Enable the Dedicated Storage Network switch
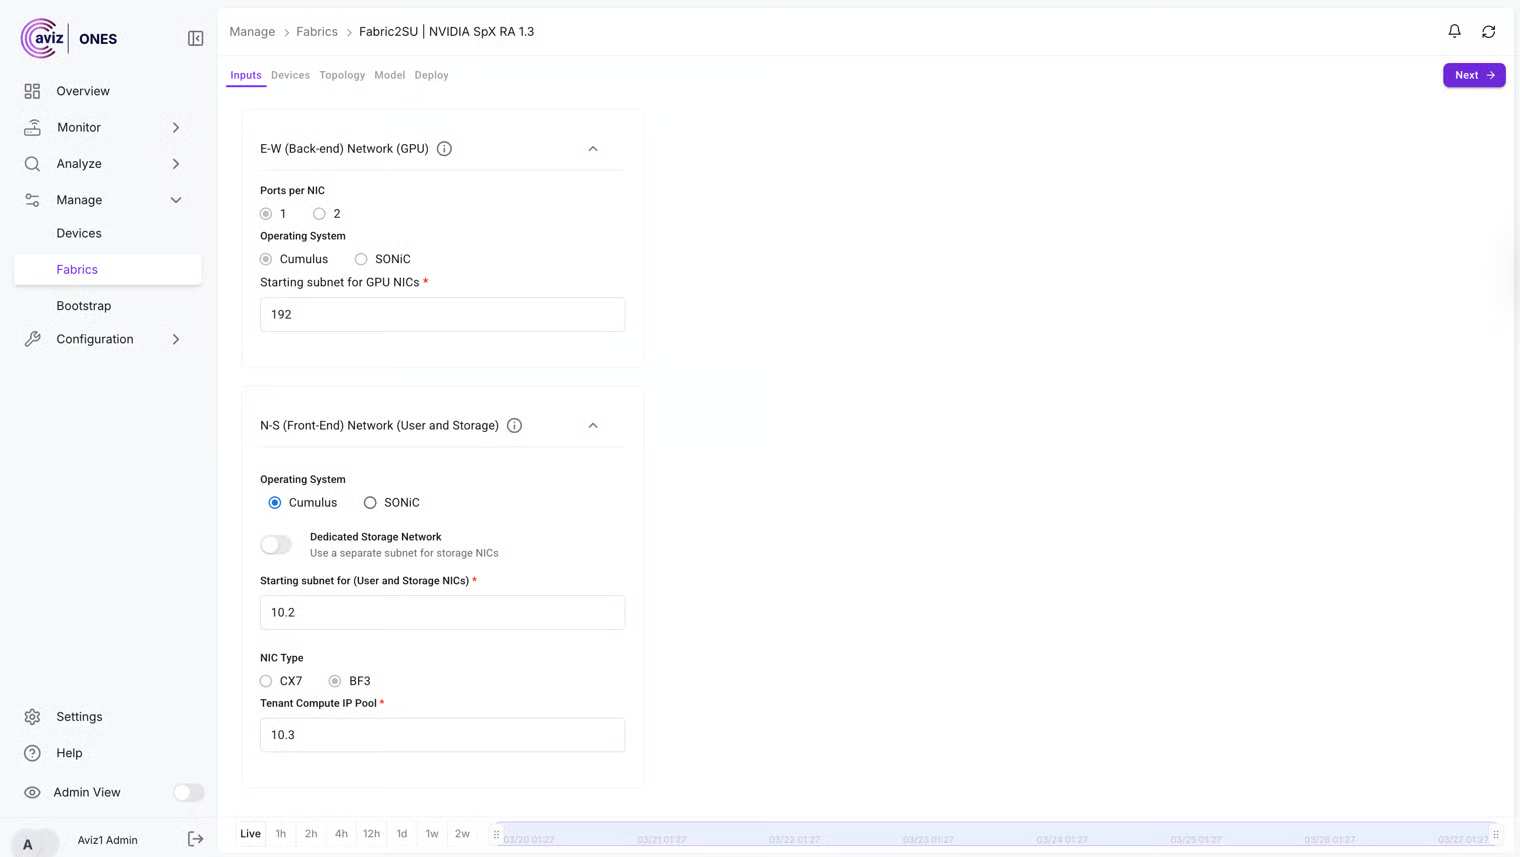Viewport: 1520px width, 857px height. tap(276, 545)
